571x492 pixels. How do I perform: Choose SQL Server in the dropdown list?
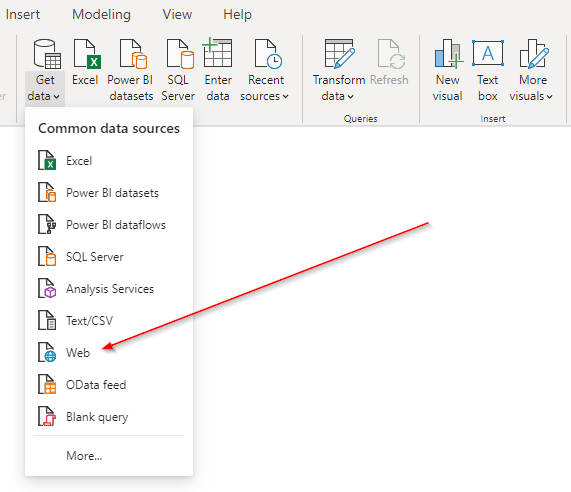click(x=109, y=257)
